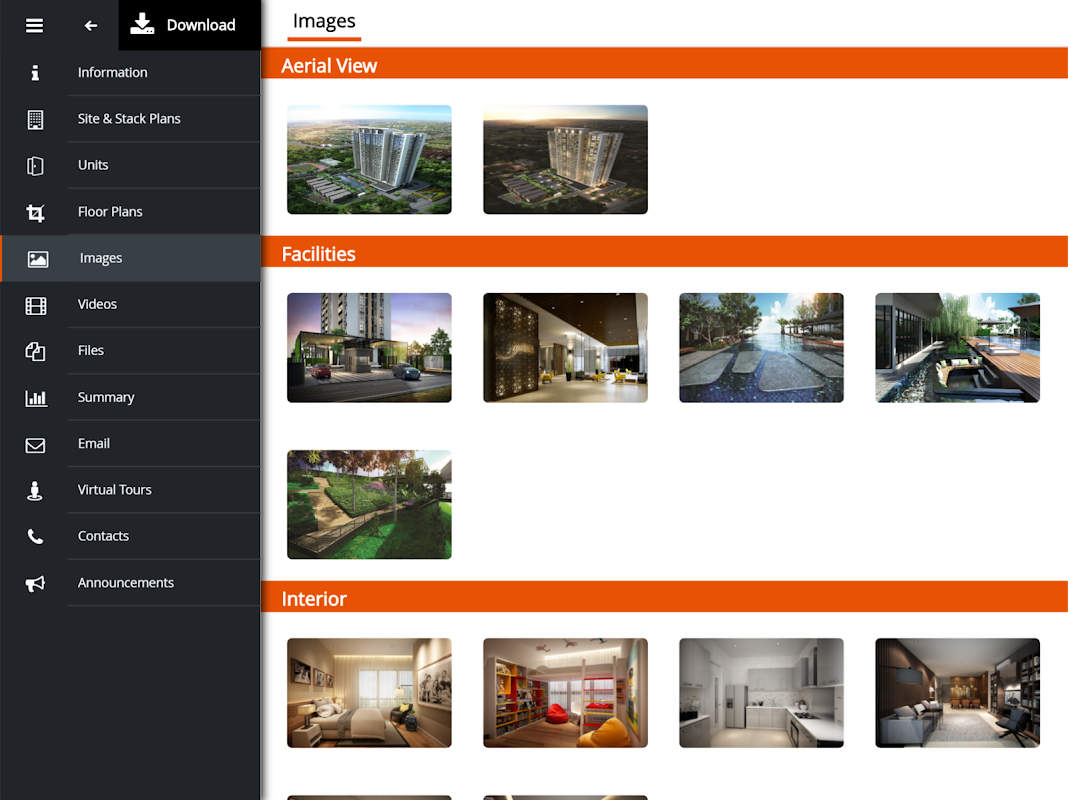Select the Units menu entry
This screenshot has height=800, width=1068.
tap(93, 165)
